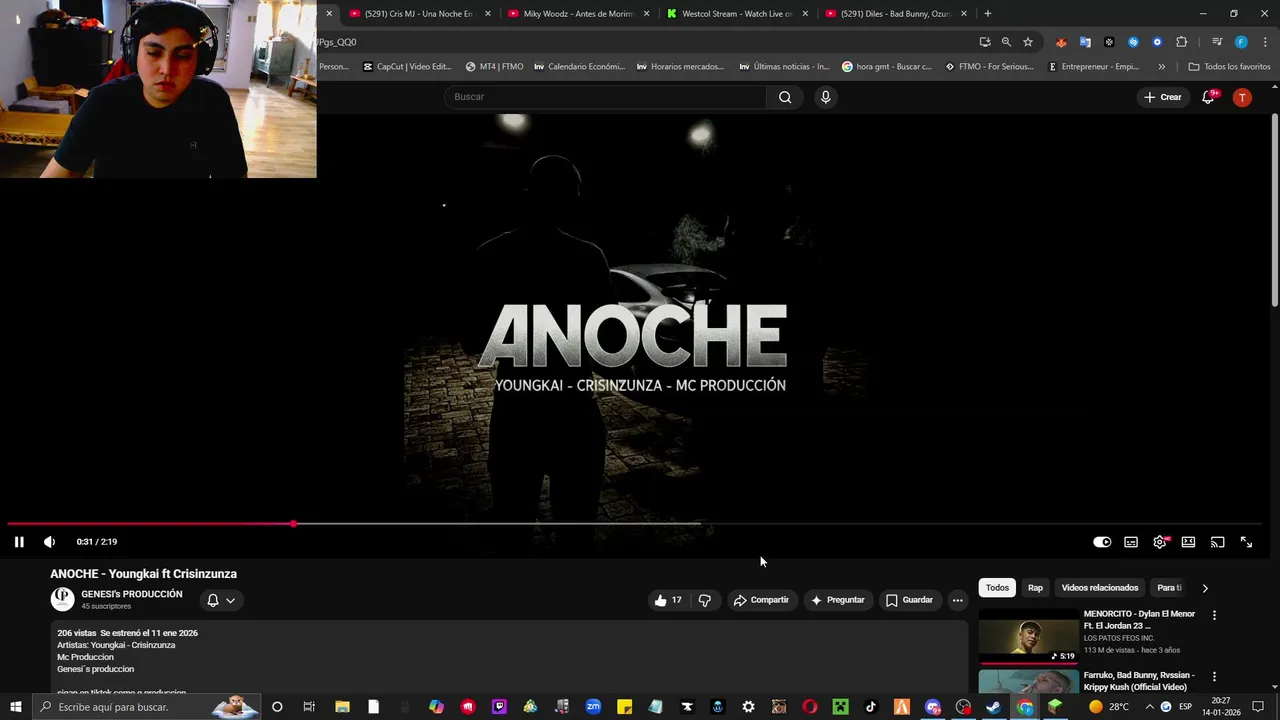Open the Chrome profile avatar
The width and height of the screenshot is (1280, 720).
click(x=1241, y=42)
